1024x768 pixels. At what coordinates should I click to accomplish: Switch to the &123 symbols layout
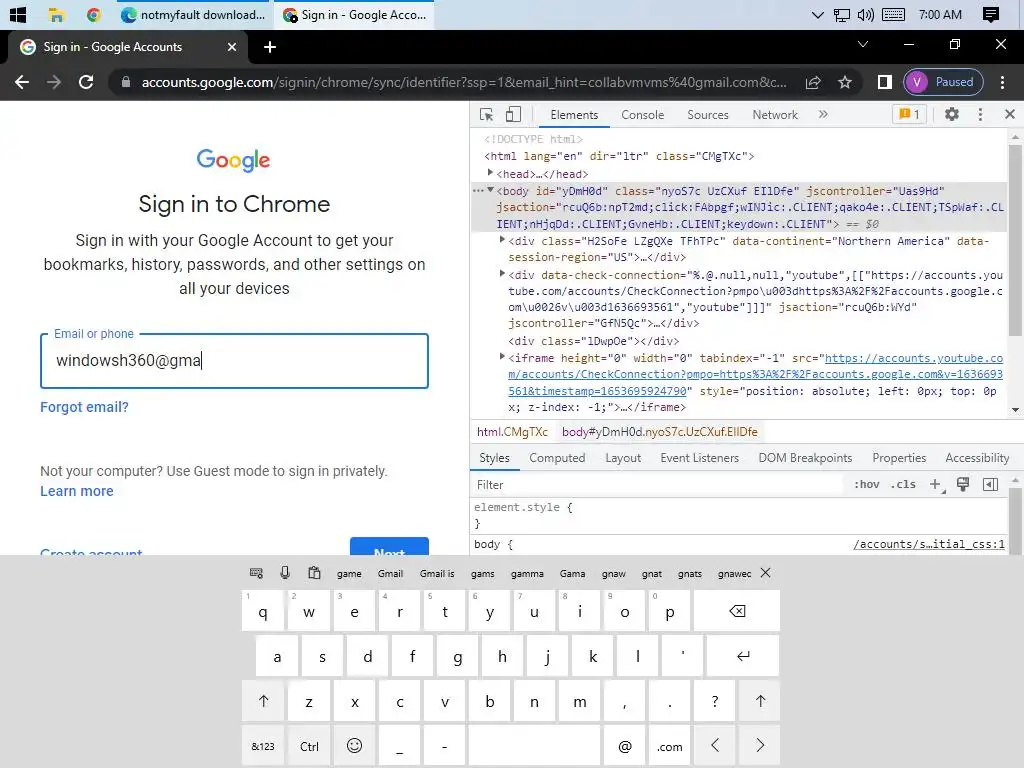point(263,746)
